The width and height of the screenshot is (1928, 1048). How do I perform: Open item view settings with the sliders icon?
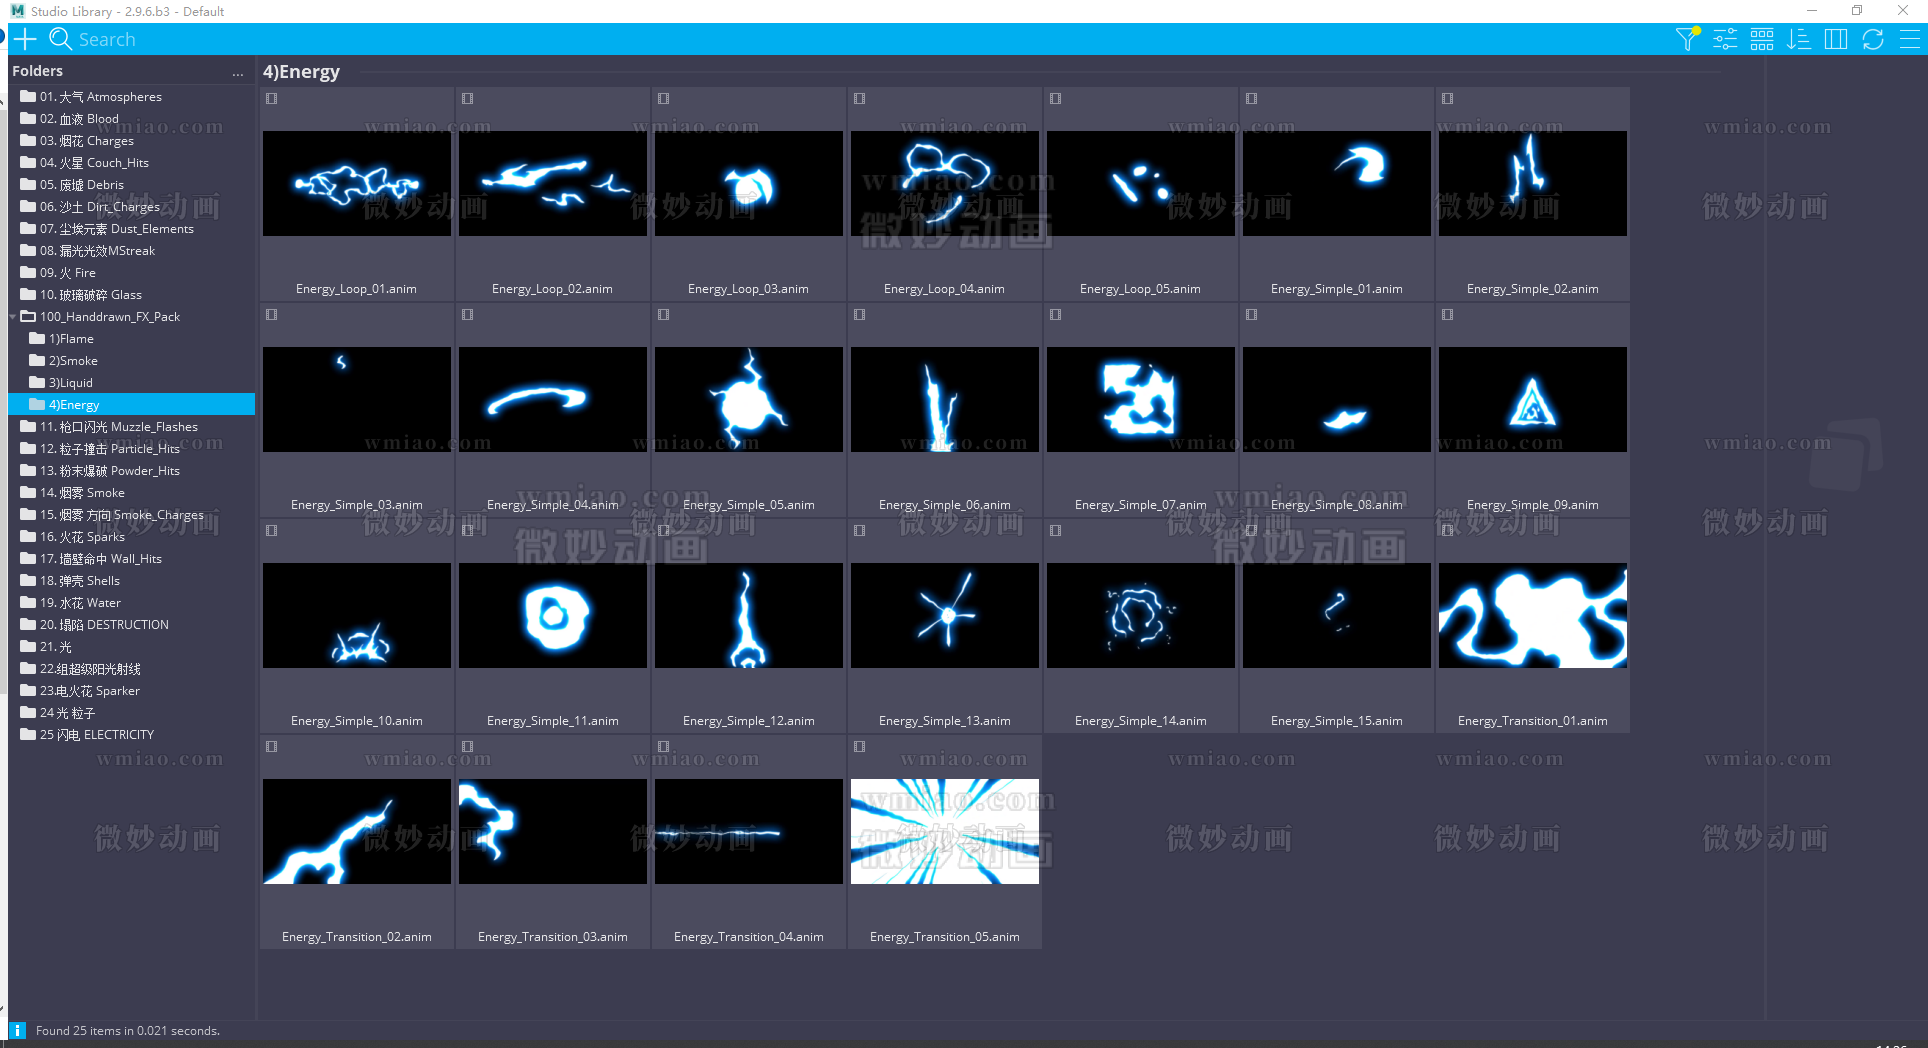click(x=1724, y=38)
